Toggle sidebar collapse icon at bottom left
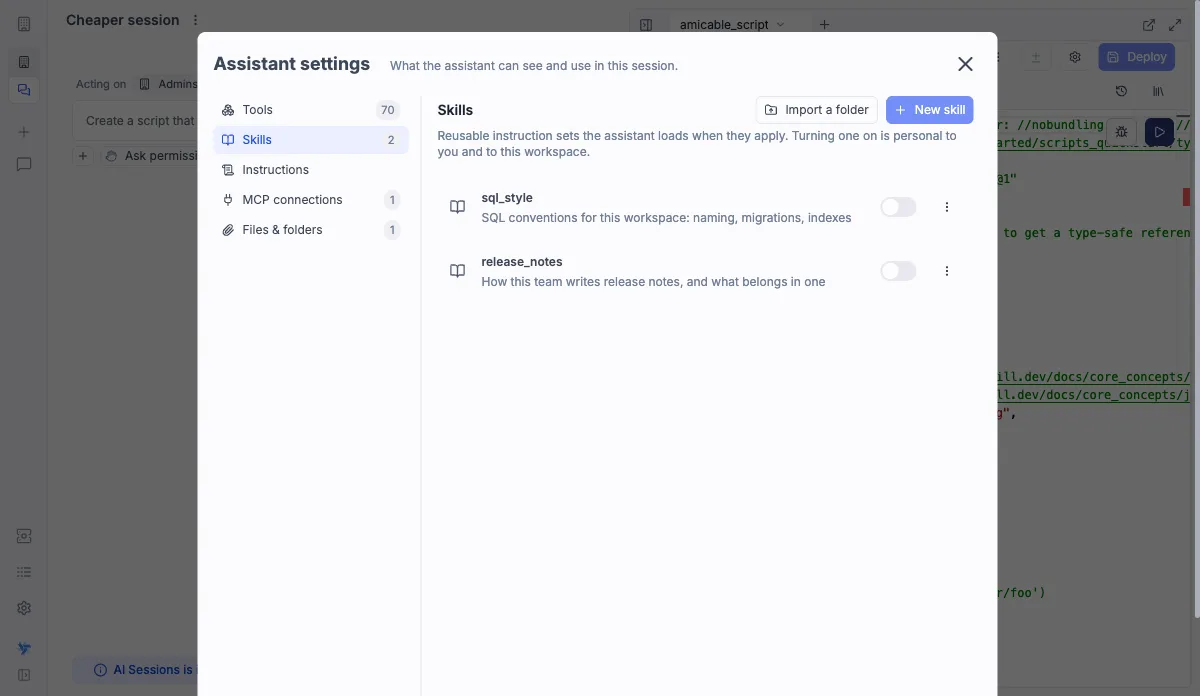 [24, 675]
